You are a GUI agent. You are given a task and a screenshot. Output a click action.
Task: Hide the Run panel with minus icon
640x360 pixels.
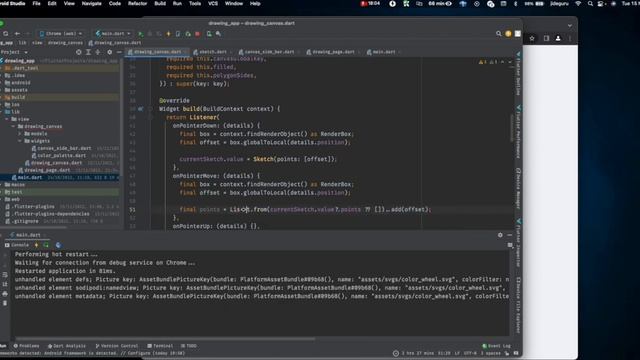509,235
